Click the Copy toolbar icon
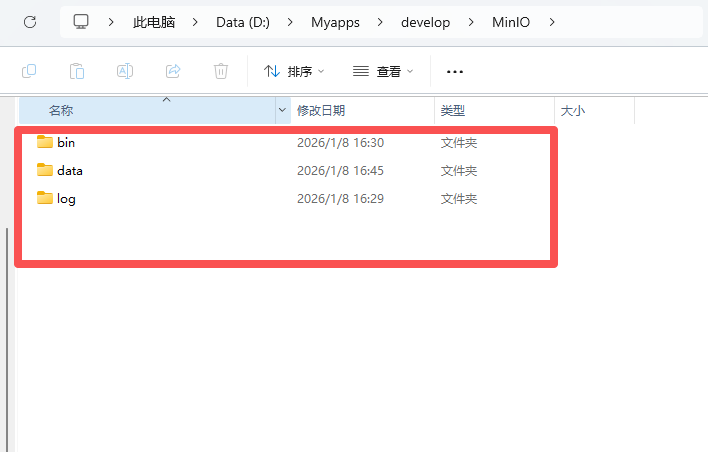 [x=29, y=71]
